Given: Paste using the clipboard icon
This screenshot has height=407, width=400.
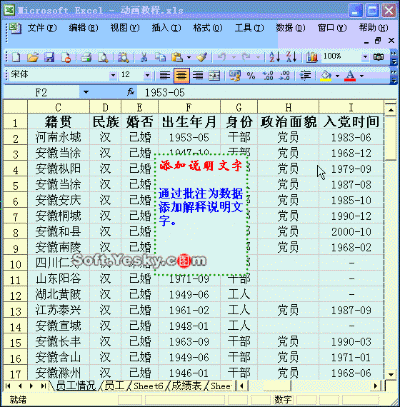Looking at the screenshot, I should [177, 57].
